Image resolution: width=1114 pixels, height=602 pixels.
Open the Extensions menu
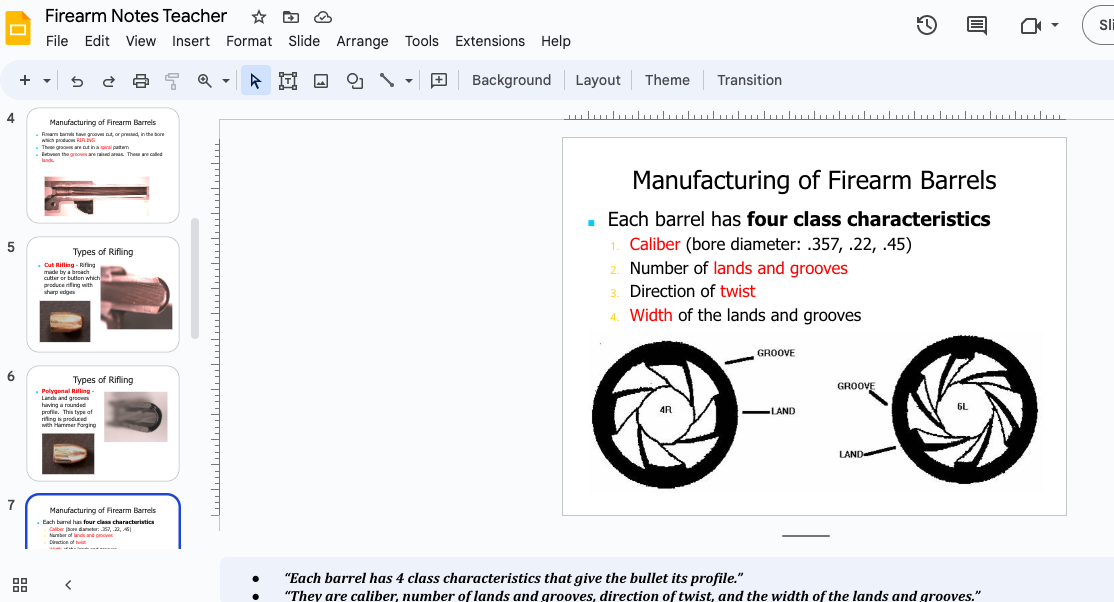pos(489,41)
